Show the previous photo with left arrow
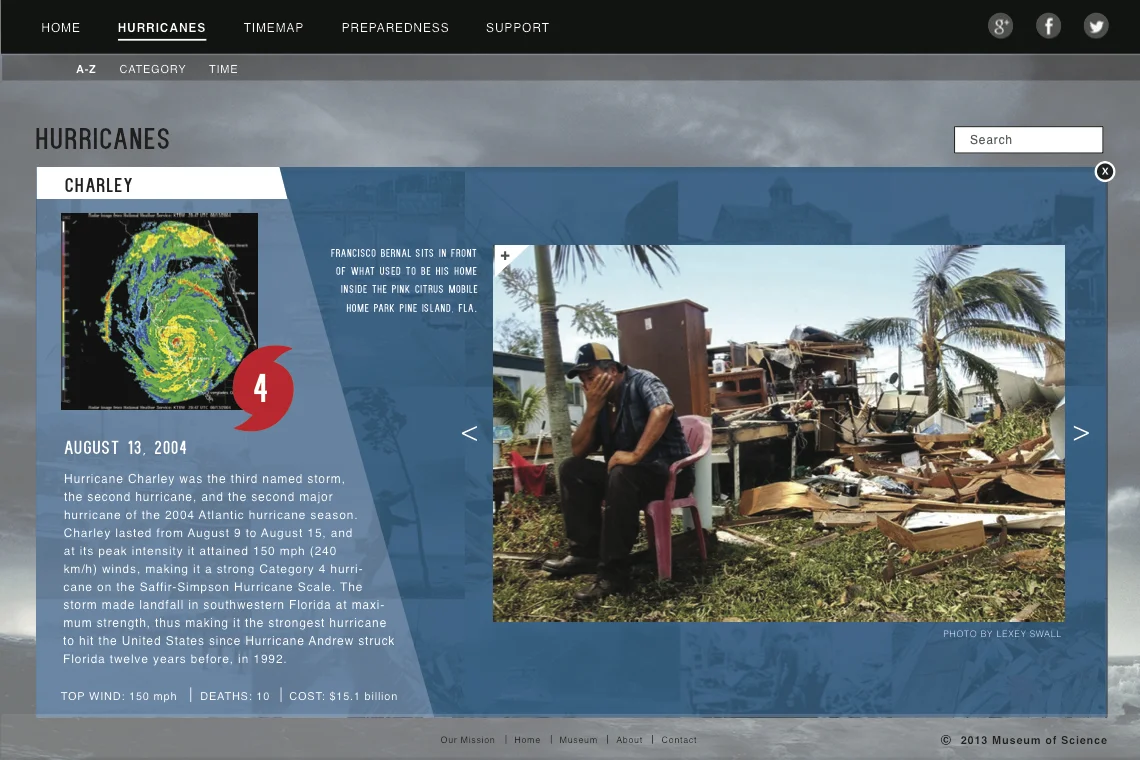The image size is (1140, 760). click(x=470, y=433)
